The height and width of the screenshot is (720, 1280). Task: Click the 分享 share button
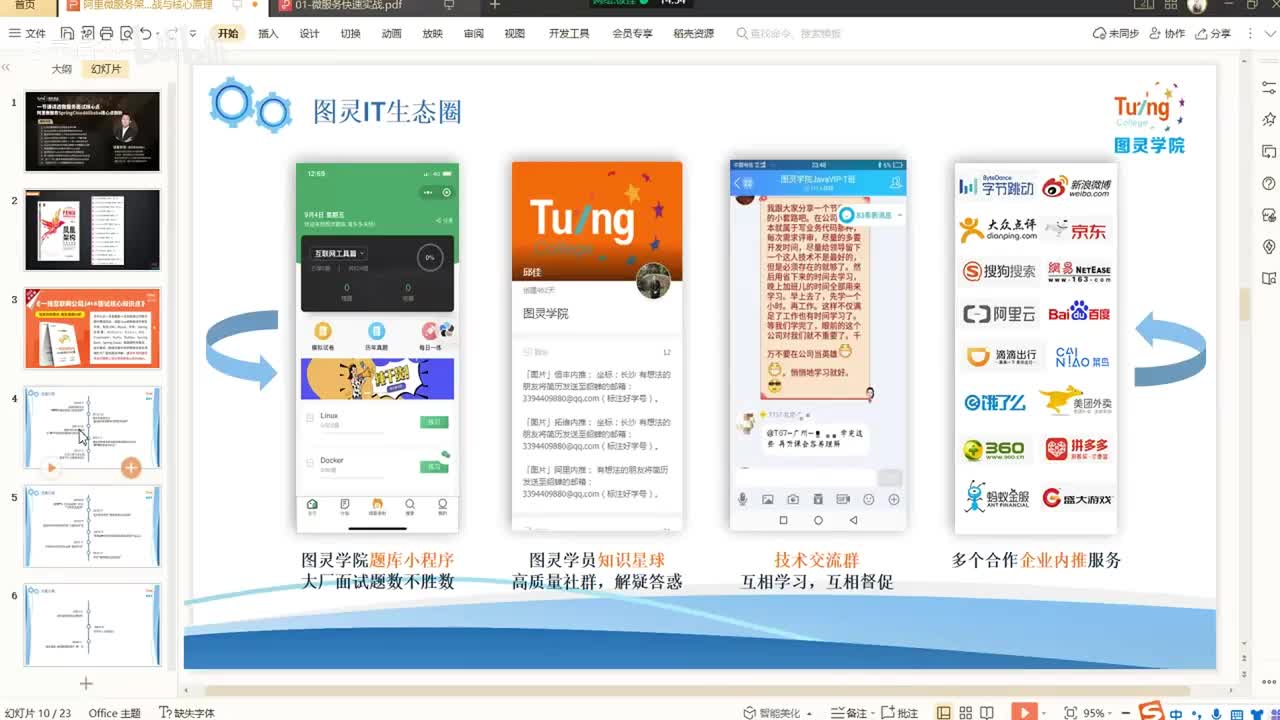point(1213,33)
